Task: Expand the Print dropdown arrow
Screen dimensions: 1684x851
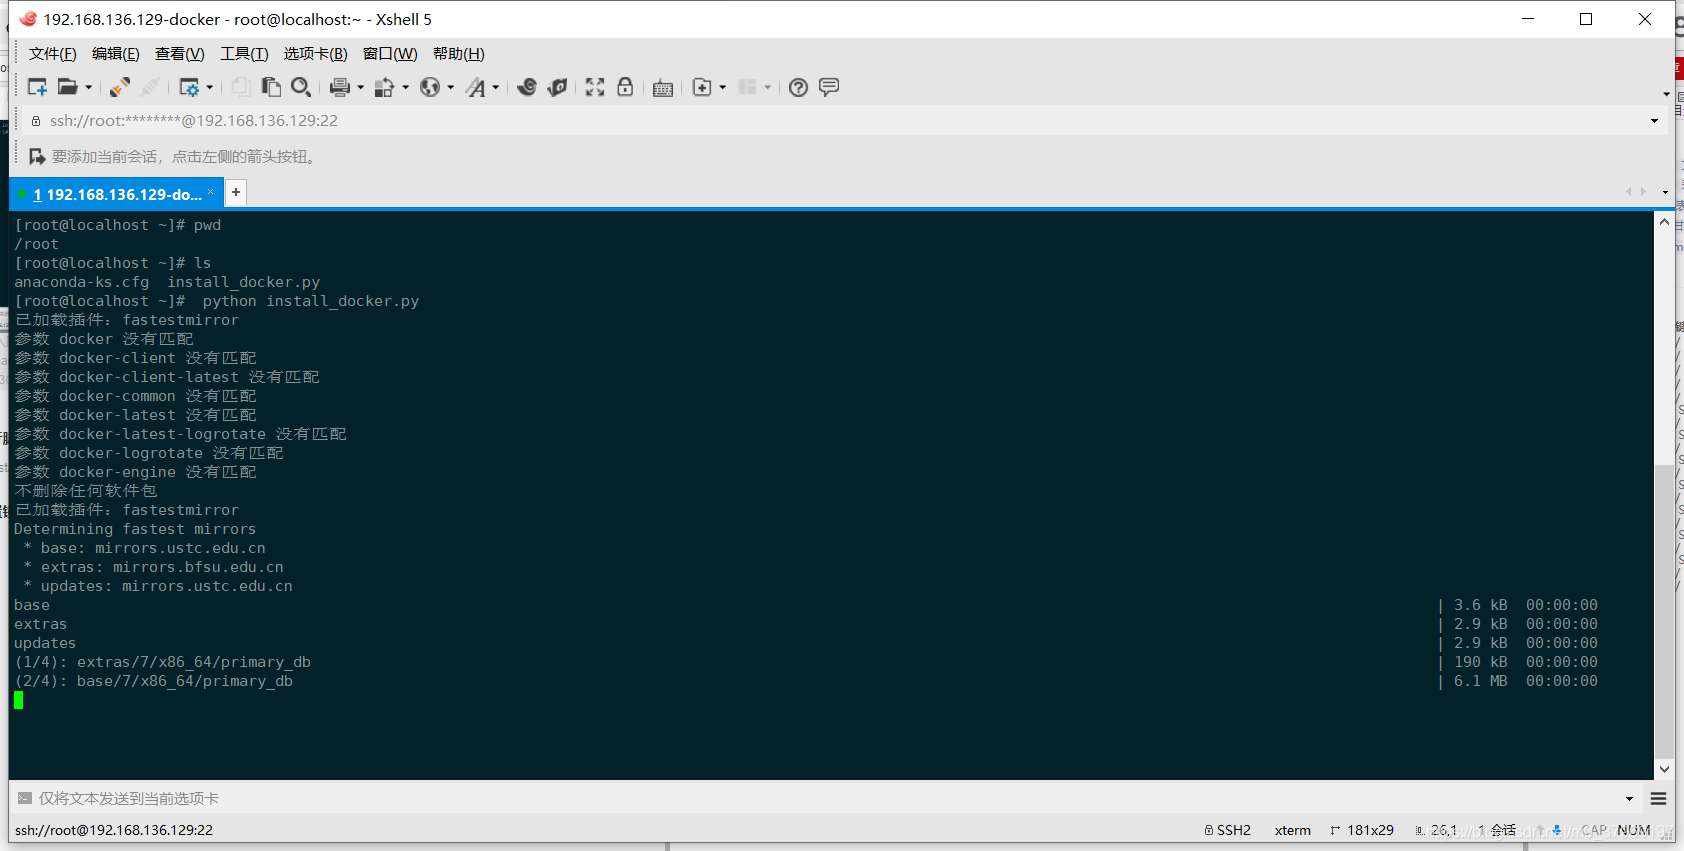Action: (360, 88)
